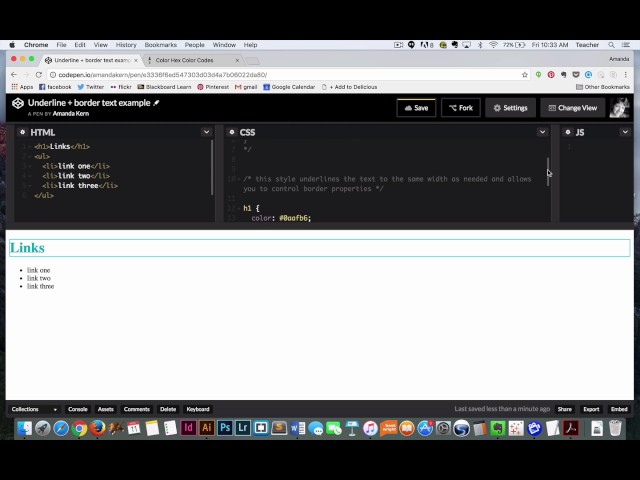Image resolution: width=640 pixels, height=480 pixels.
Task: Open the Twitter bookmark
Action: click(91, 87)
